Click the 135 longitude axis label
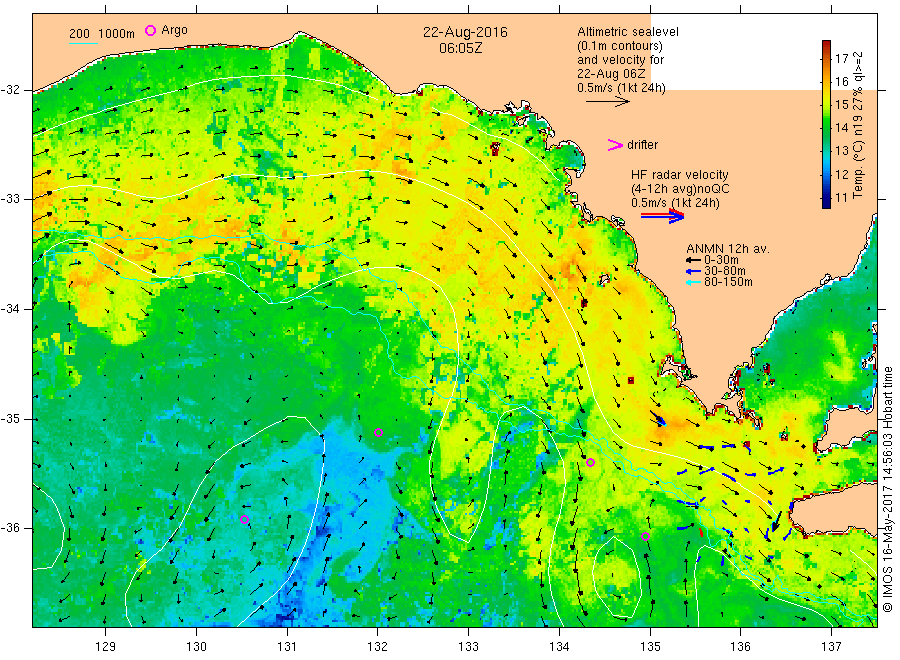Viewport: 900px width, 660px height. pos(650,647)
